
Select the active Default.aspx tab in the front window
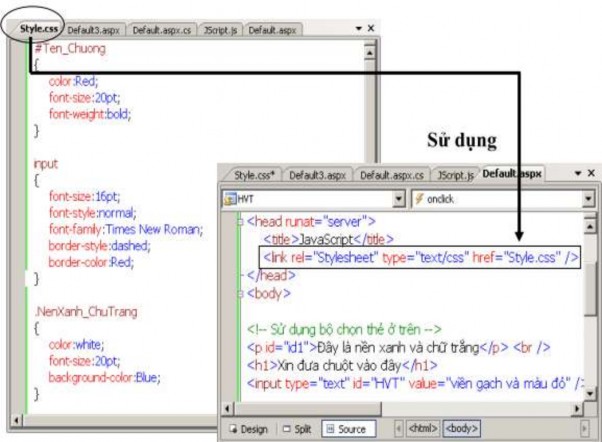coord(512,174)
